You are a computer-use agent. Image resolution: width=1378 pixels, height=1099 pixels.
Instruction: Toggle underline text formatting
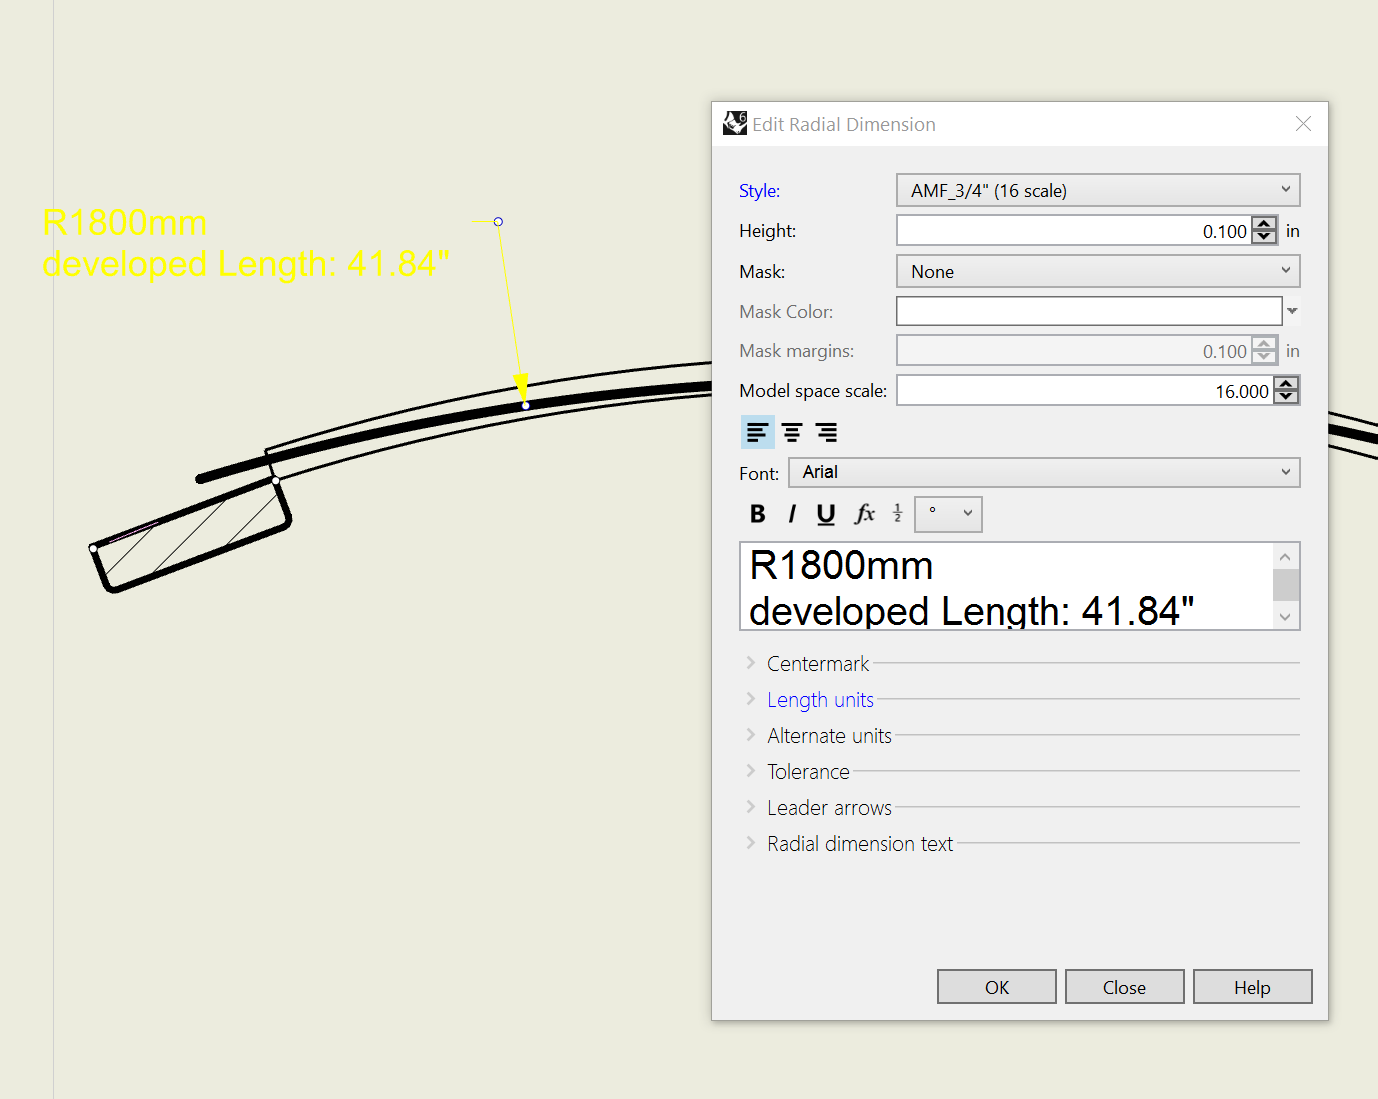pos(826,514)
